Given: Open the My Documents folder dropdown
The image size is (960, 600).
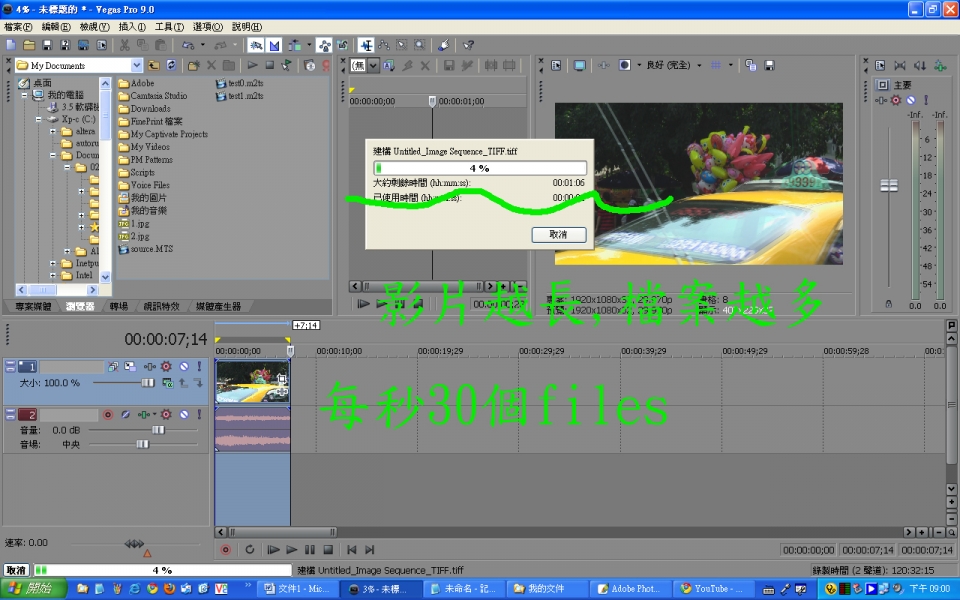Looking at the screenshot, I should (x=137, y=65).
